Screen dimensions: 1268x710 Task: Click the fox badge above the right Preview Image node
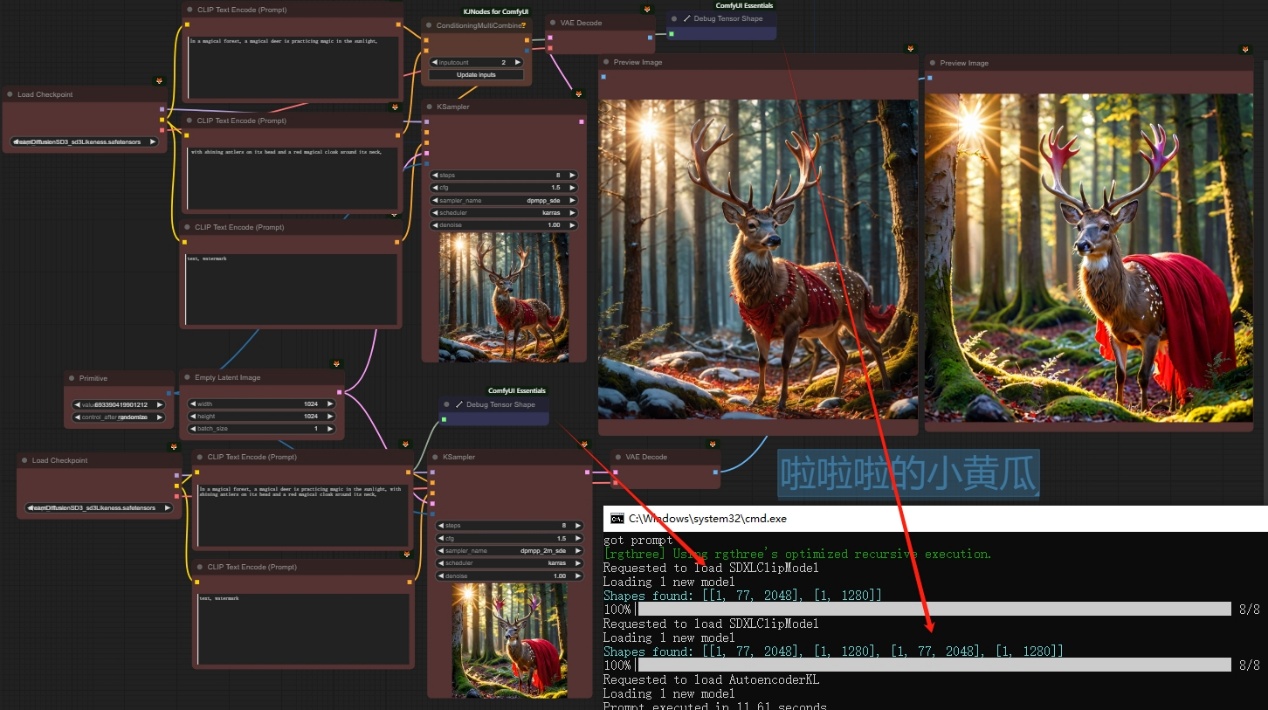1245,48
